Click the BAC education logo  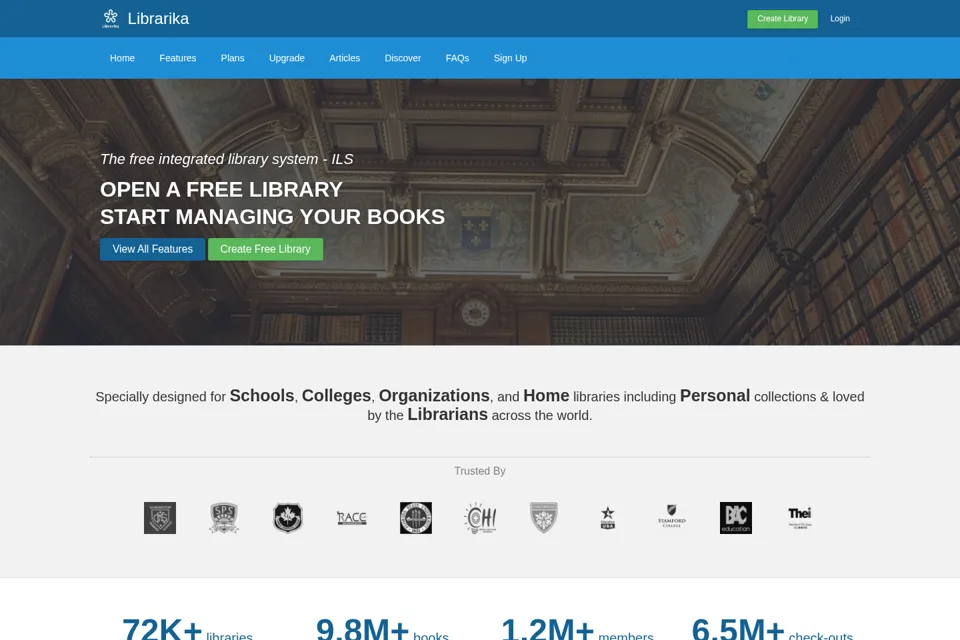pyautogui.click(x=735, y=518)
